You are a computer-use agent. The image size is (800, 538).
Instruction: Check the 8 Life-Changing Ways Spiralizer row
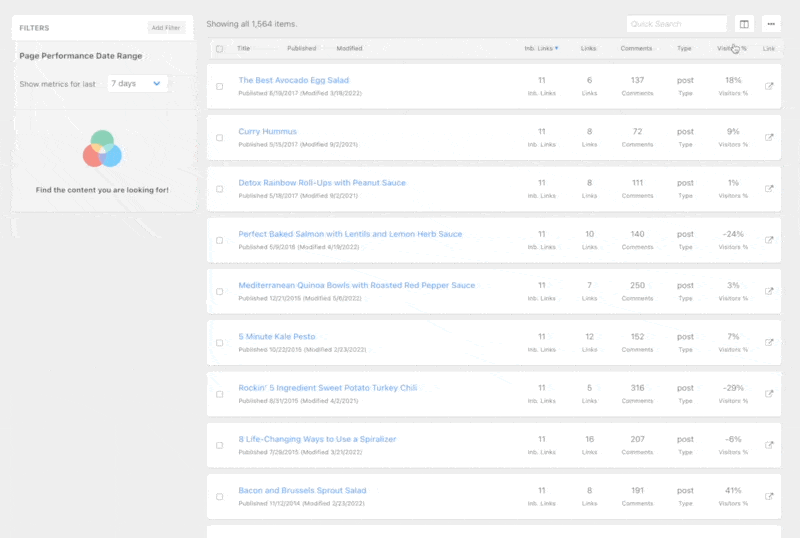pyautogui.click(x=219, y=446)
